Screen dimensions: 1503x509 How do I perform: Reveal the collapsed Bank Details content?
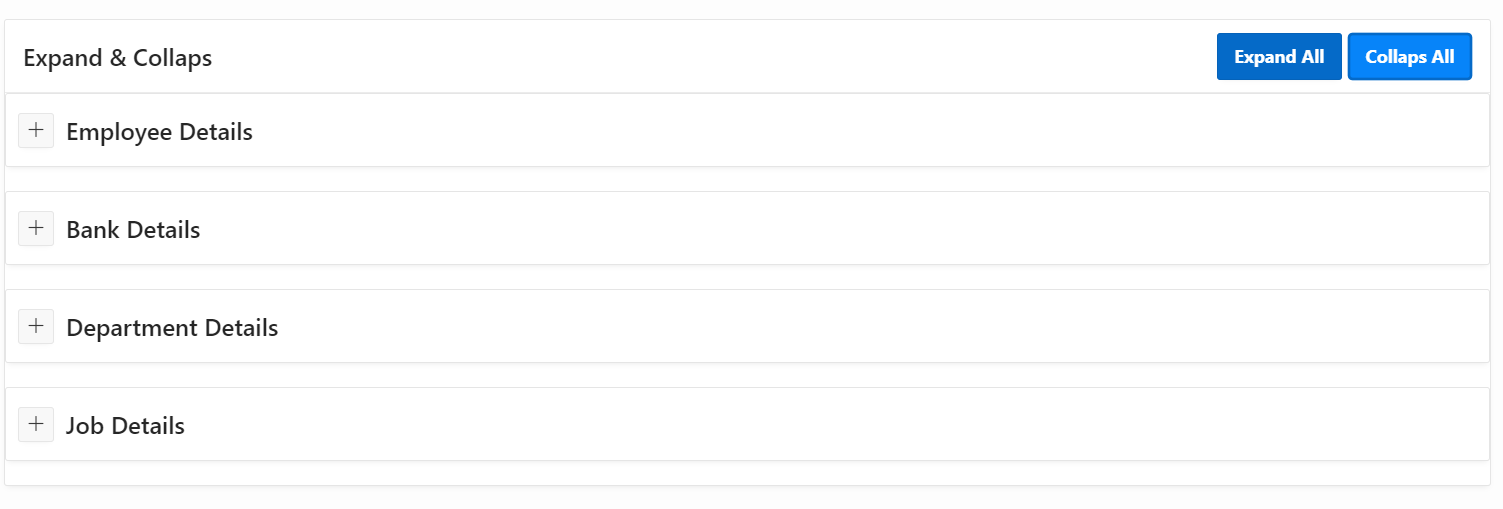click(x=36, y=228)
